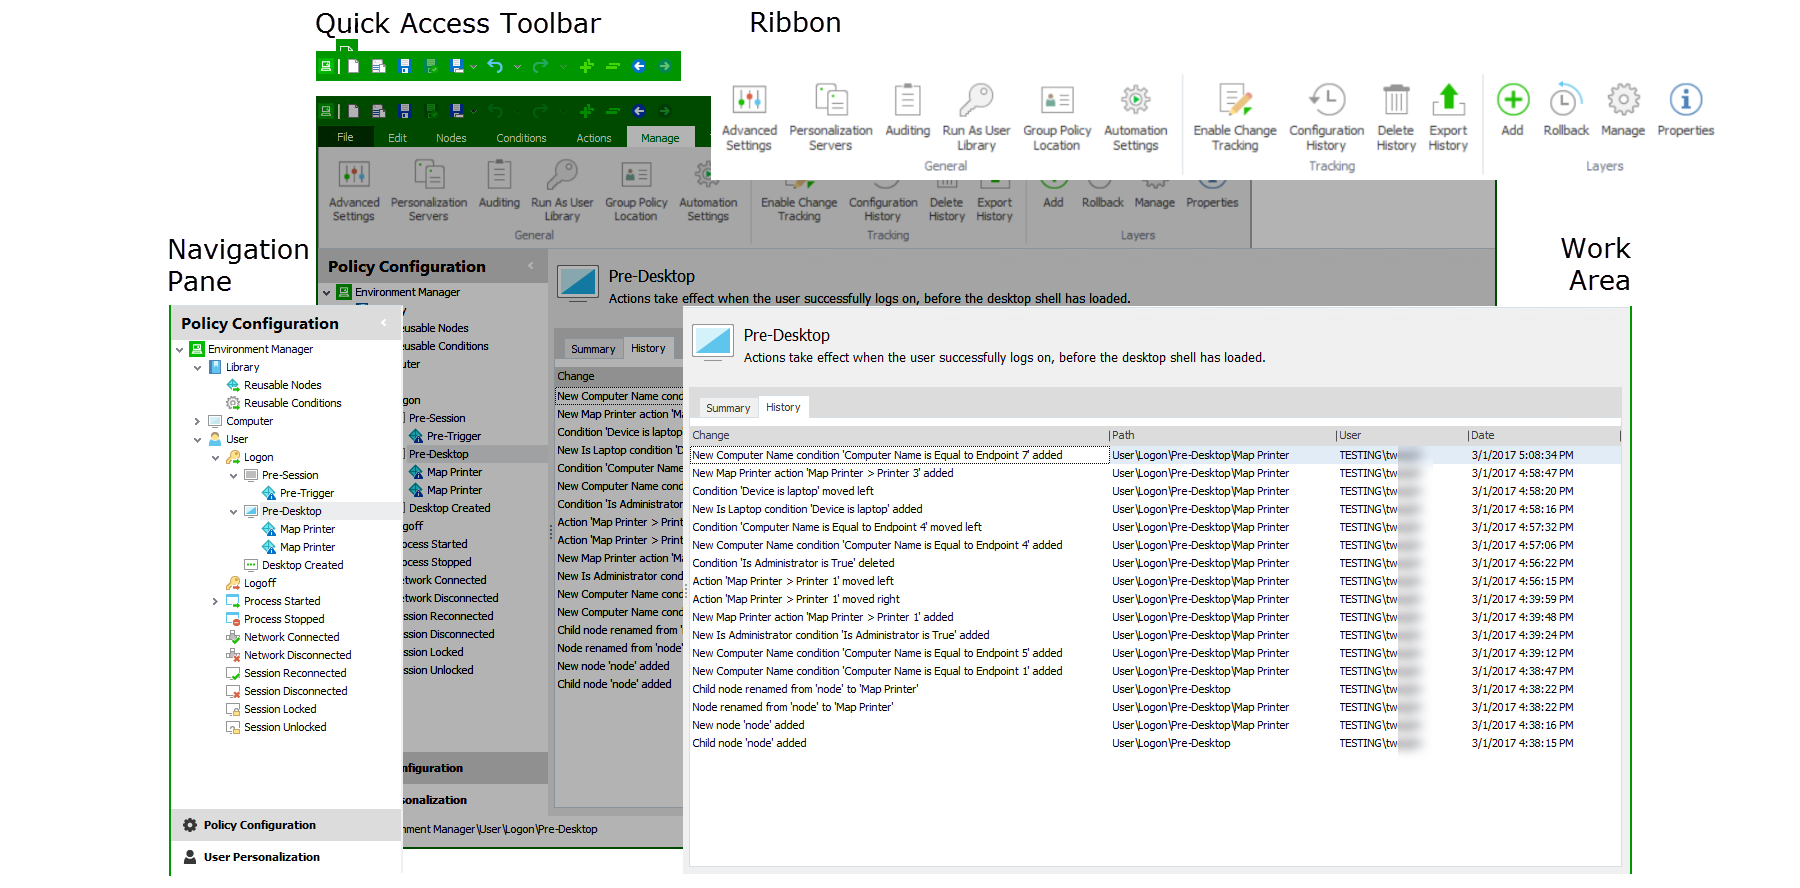Viewport: 1800px width, 888px height.
Task: Sort by the Date column header
Action: tap(1542, 435)
